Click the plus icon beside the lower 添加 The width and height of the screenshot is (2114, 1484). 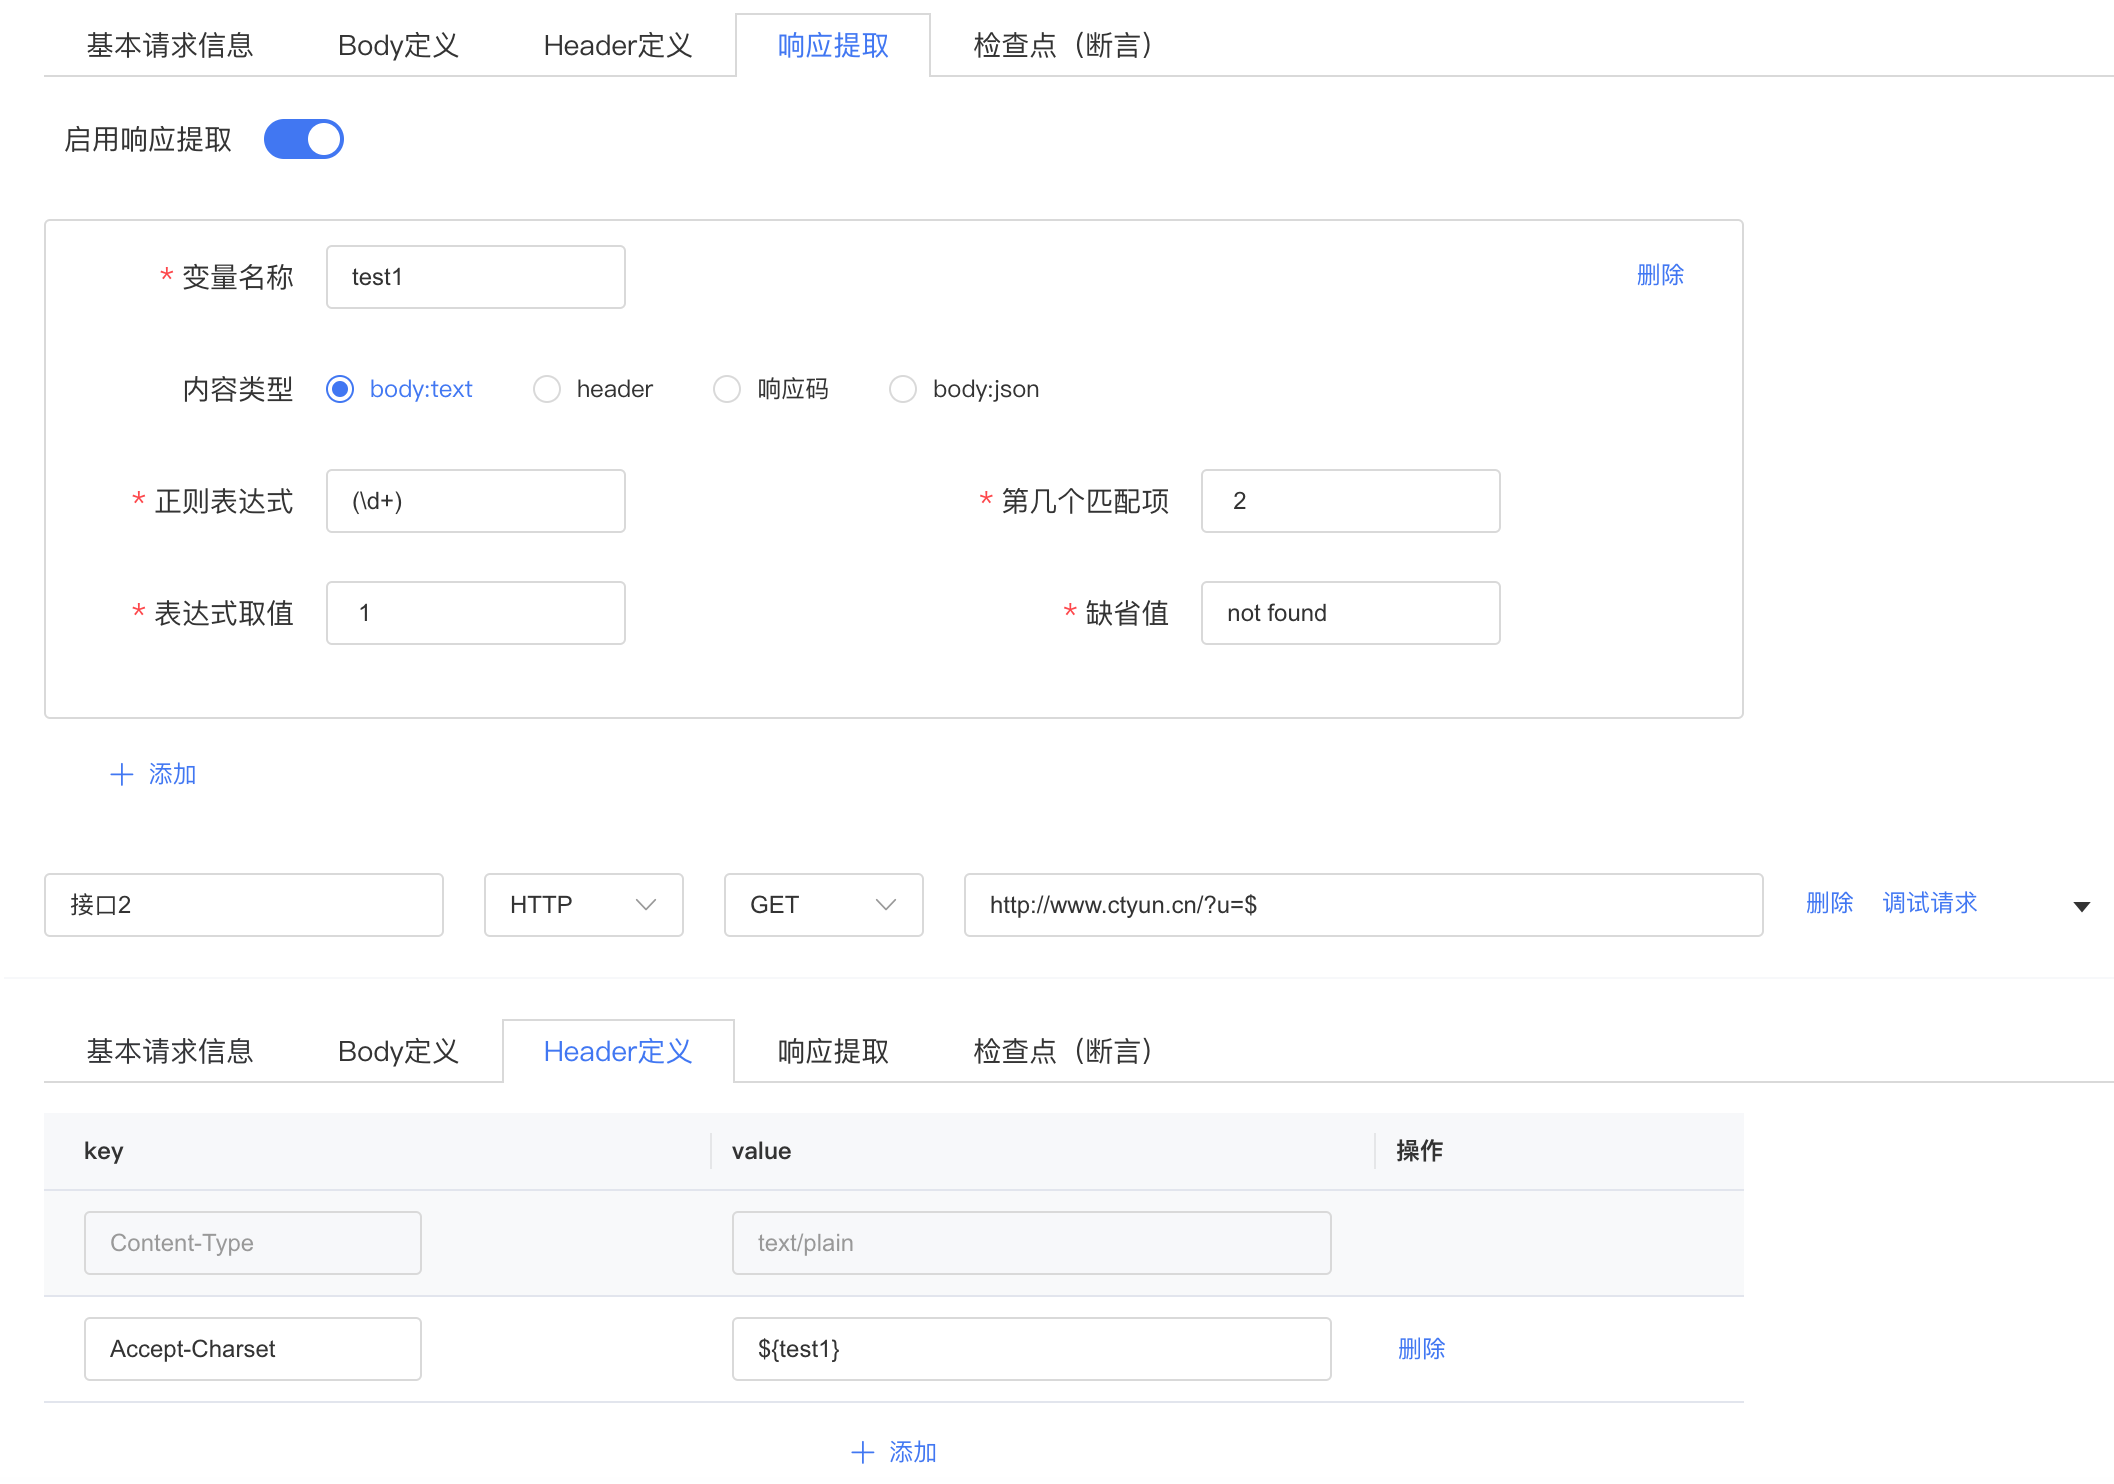(x=862, y=1452)
